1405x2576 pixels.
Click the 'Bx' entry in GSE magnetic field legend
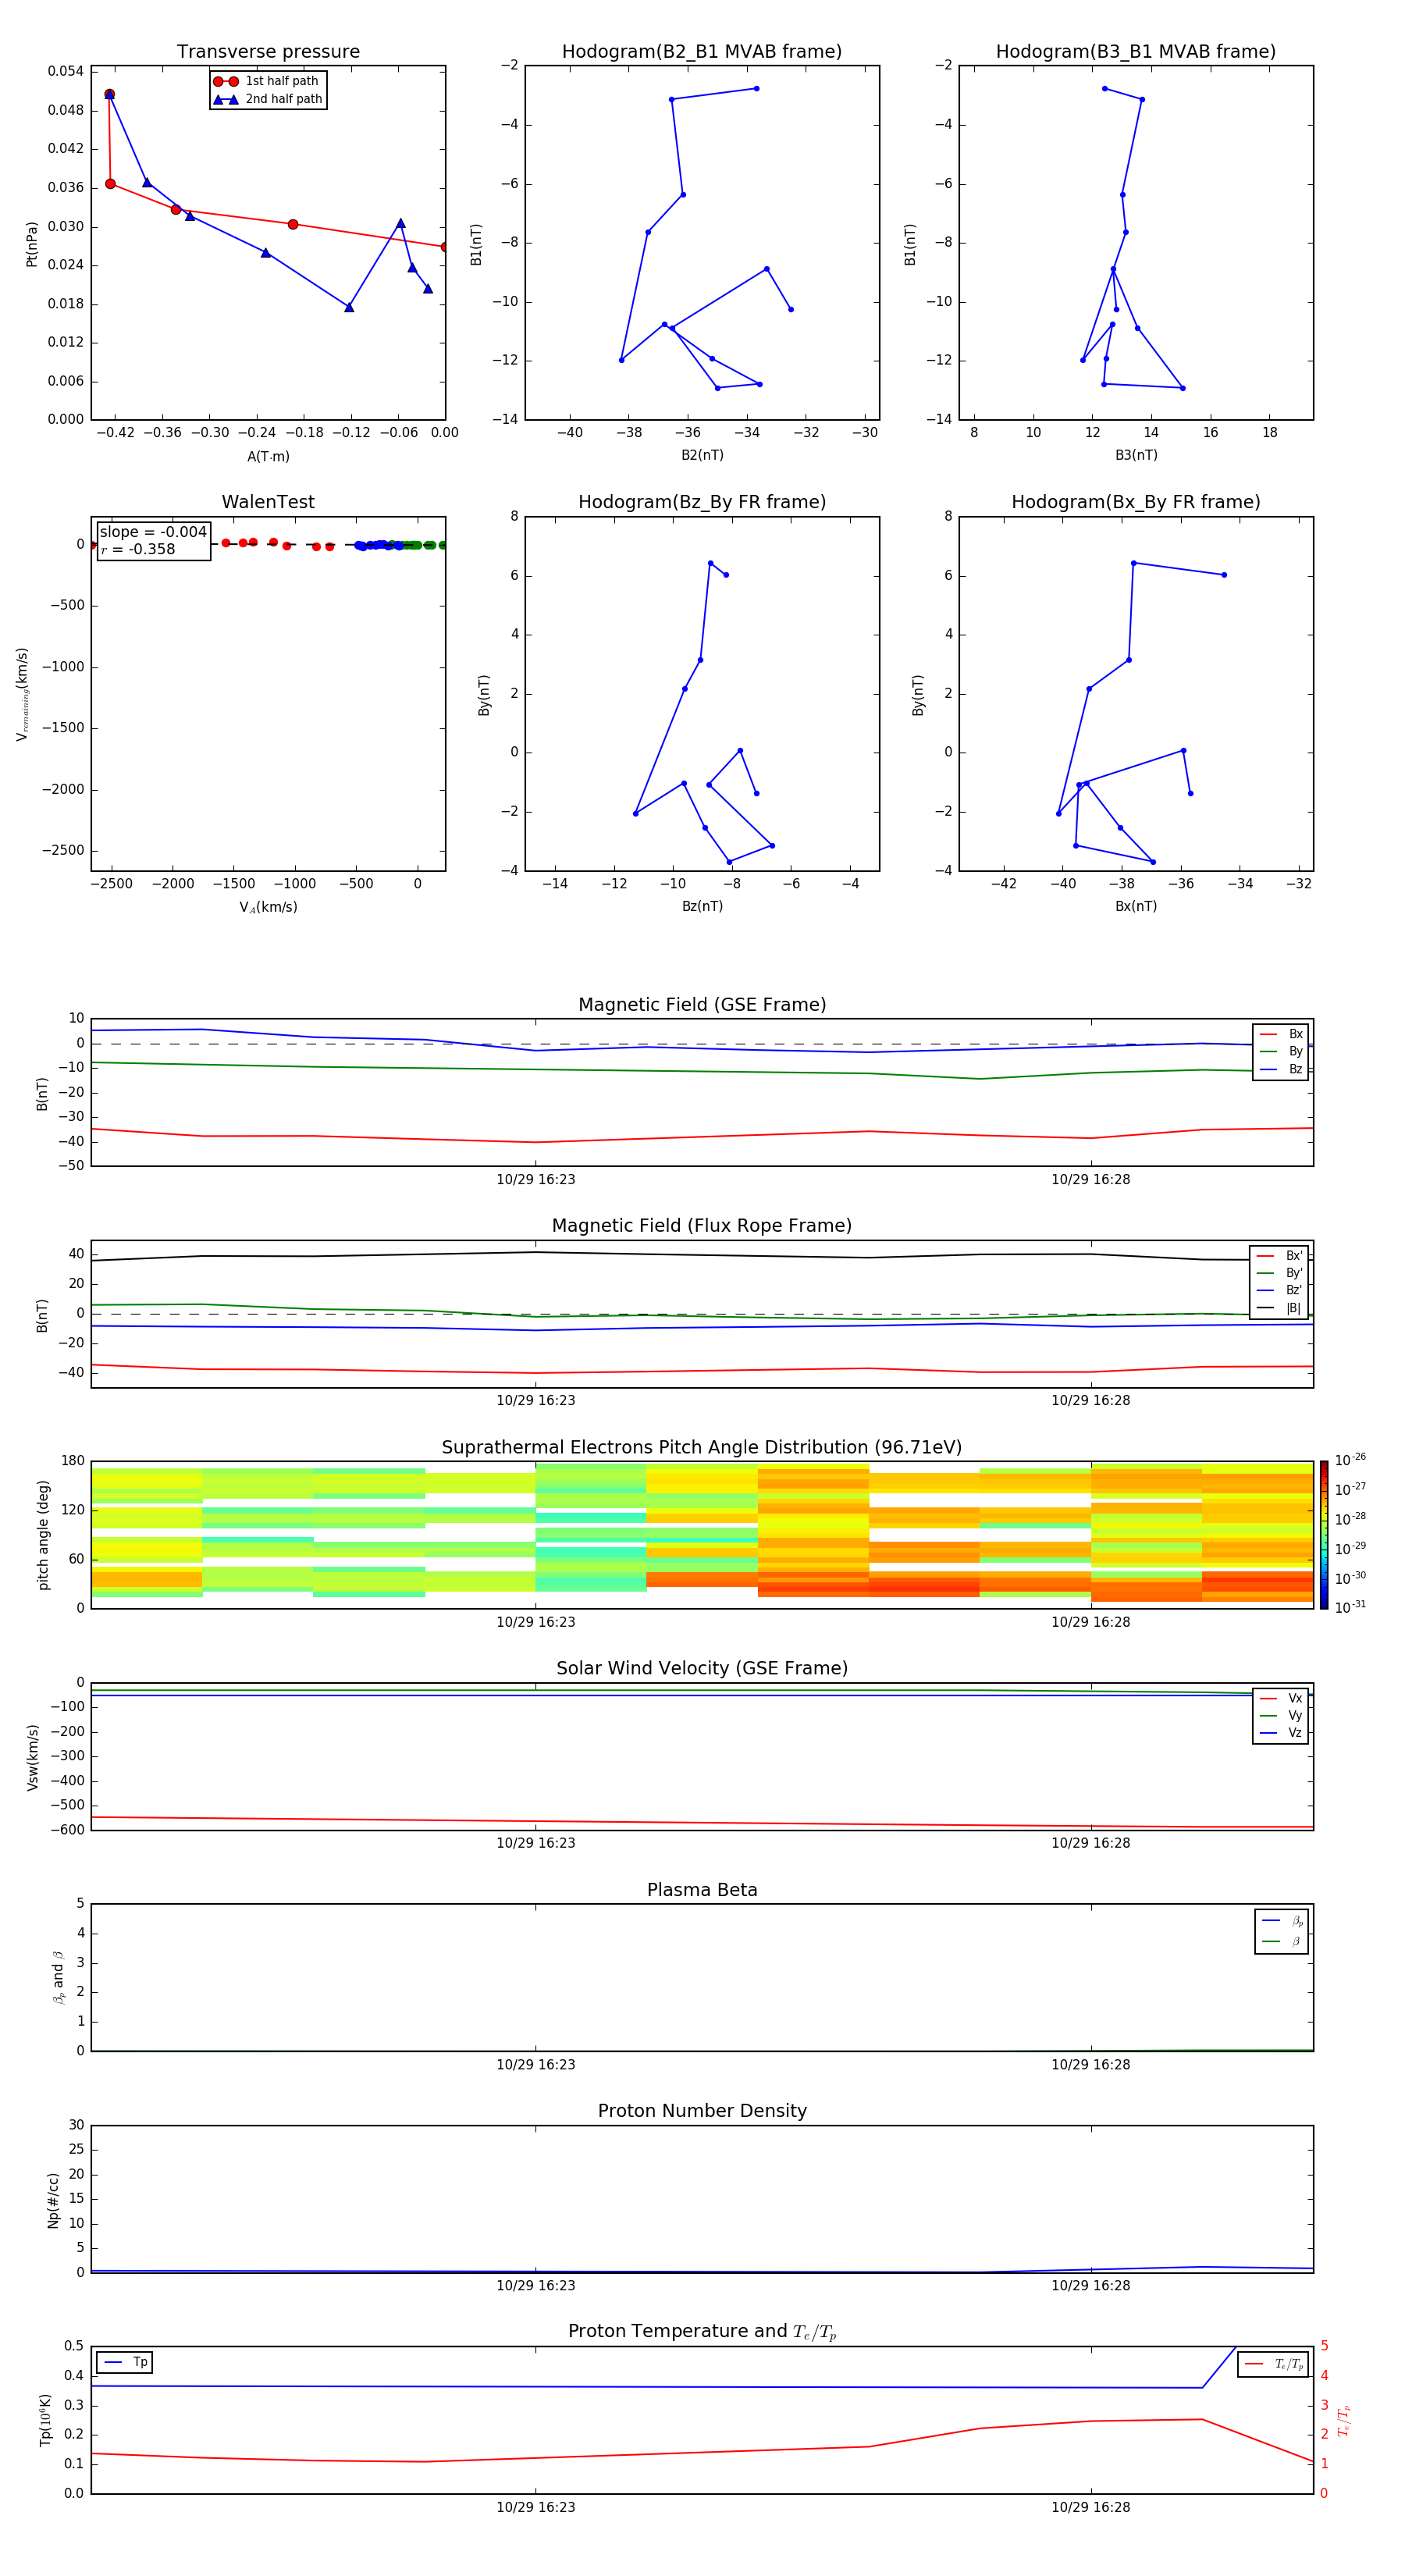[1281, 1034]
